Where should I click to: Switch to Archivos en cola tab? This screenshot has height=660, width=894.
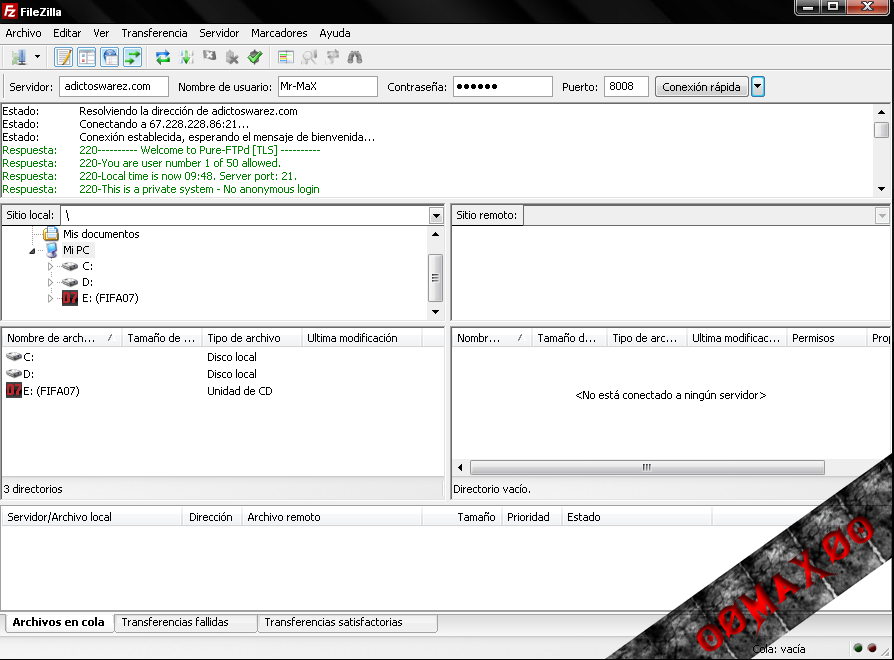(x=58, y=622)
